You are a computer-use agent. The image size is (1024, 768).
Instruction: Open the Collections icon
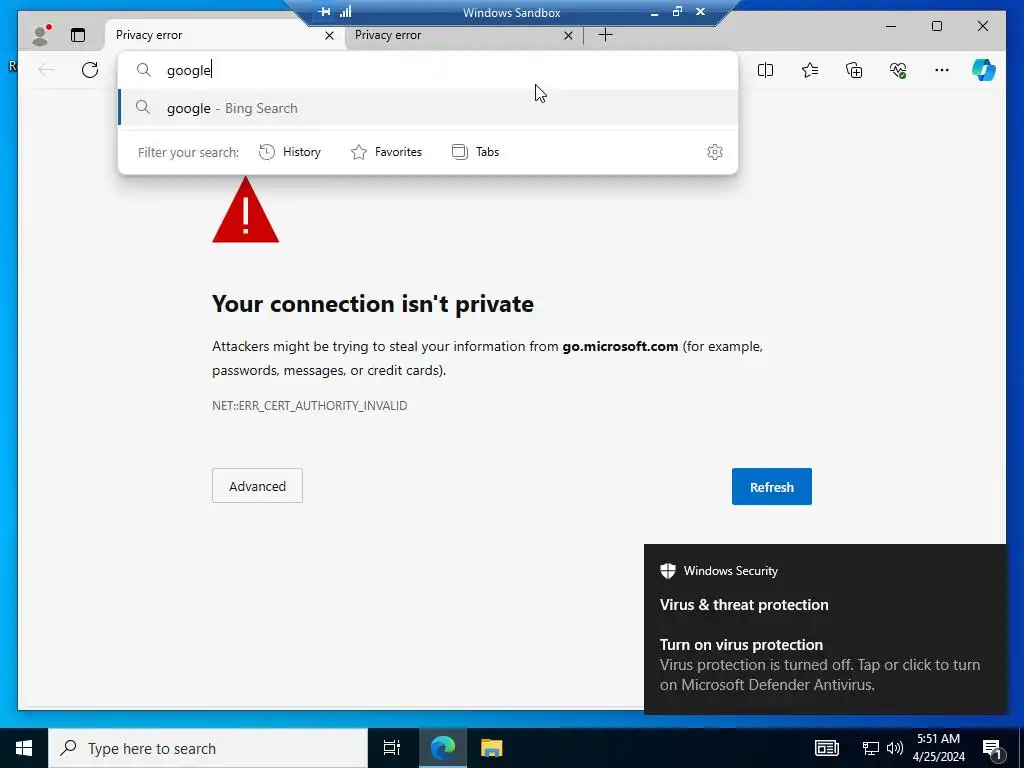click(x=854, y=70)
